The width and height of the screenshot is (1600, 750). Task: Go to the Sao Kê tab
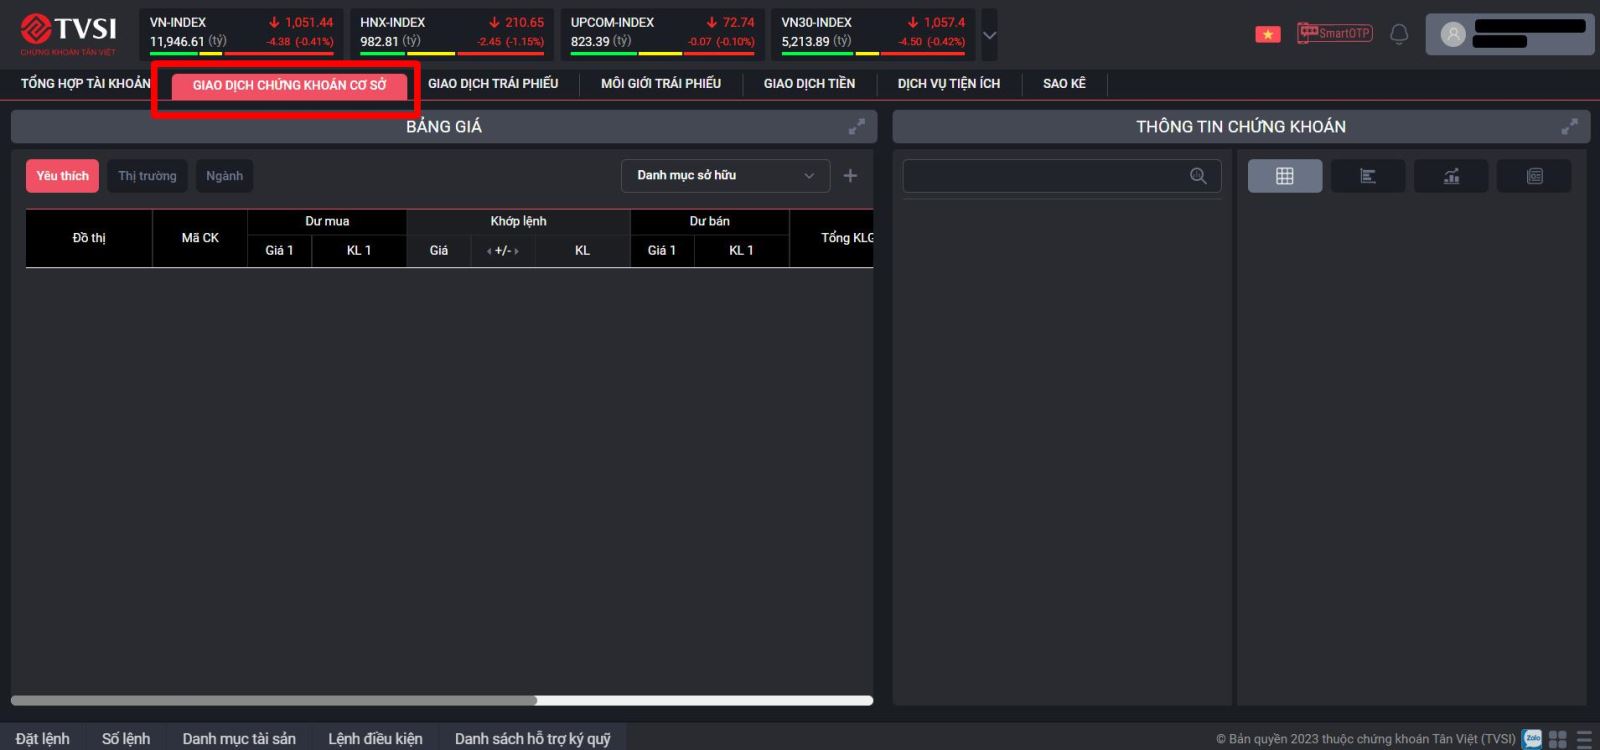[x=1064, y=84]
